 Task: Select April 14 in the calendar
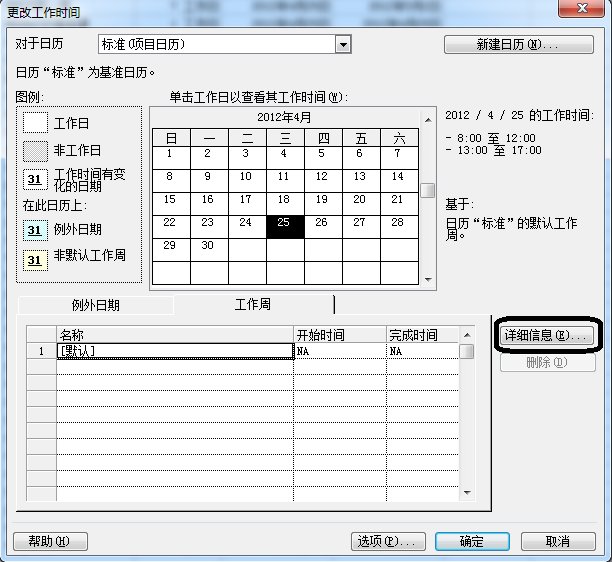point(399,181)
